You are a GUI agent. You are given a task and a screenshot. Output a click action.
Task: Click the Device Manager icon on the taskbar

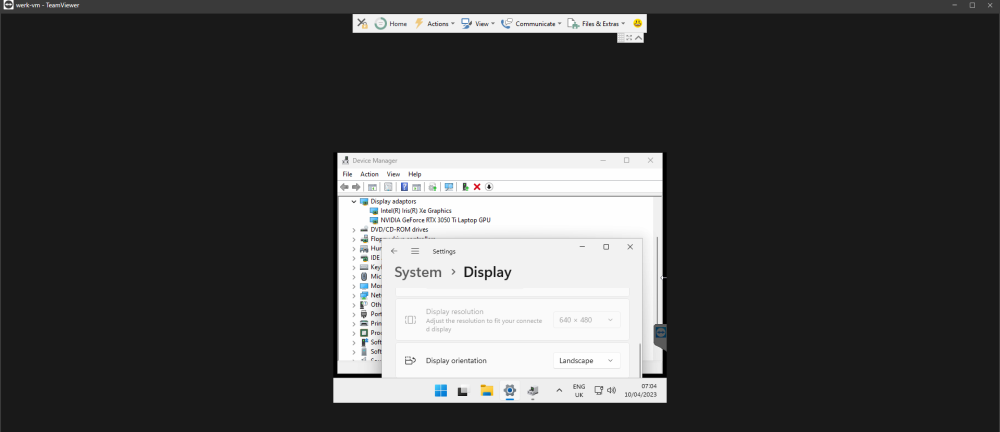(533, 391)
